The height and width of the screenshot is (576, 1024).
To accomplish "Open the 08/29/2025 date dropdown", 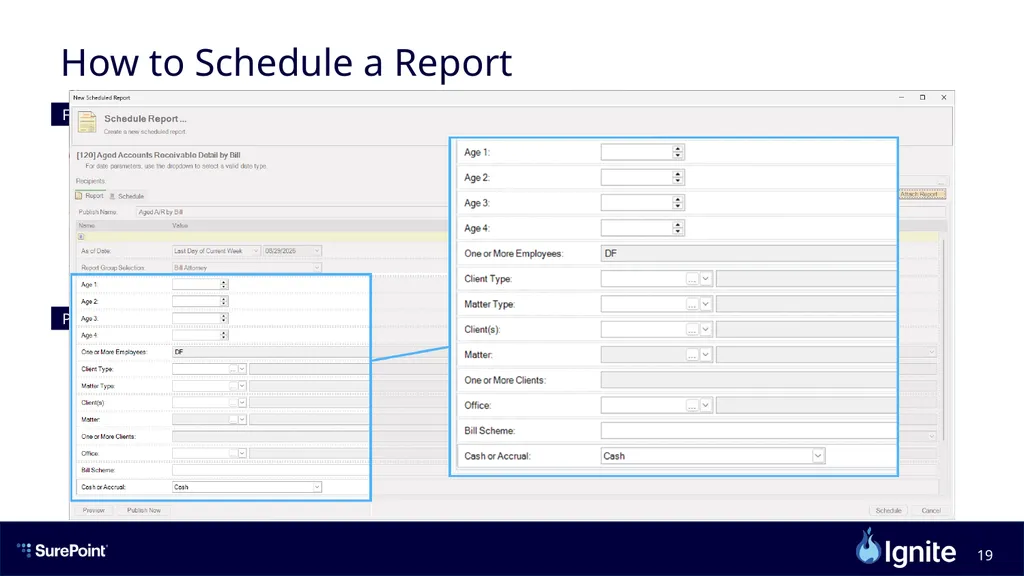I will click(x=292, y=251).
